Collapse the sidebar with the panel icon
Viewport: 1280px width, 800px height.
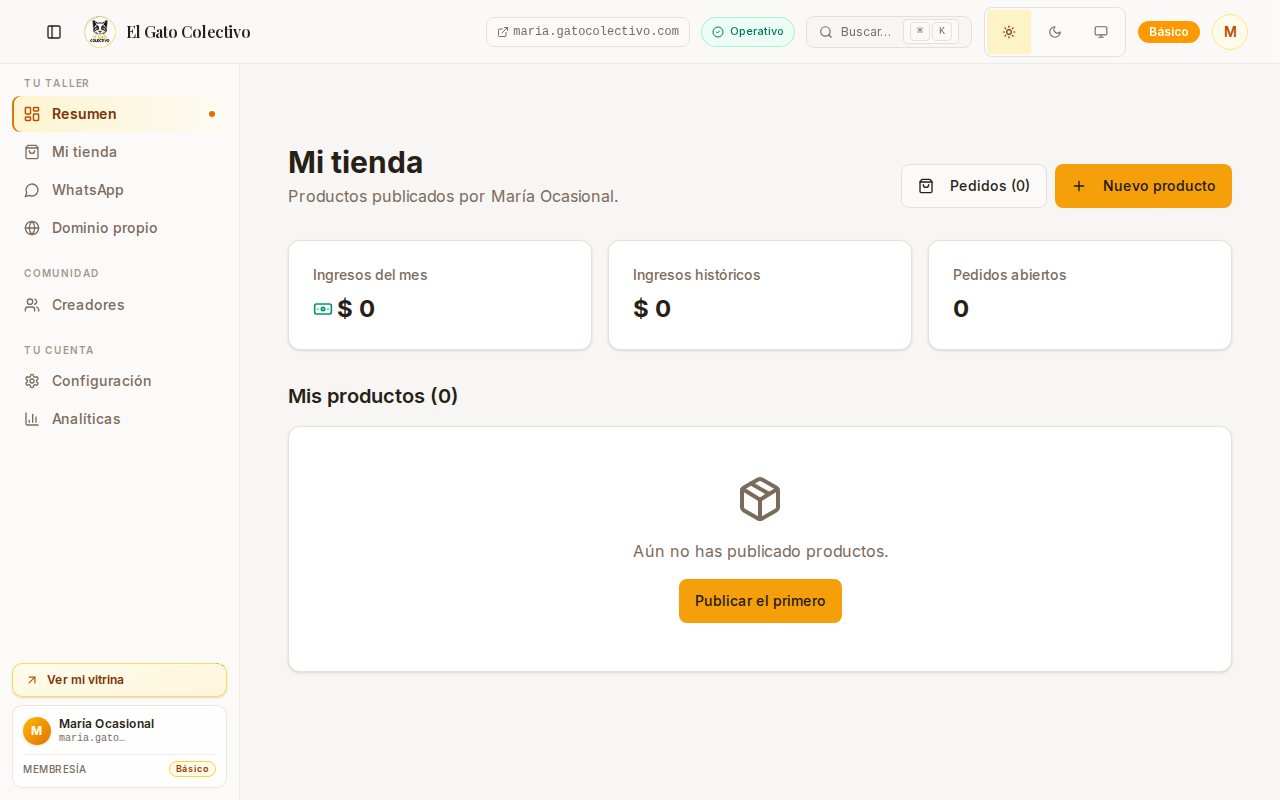pyautogui.click(x=54, y=32)
